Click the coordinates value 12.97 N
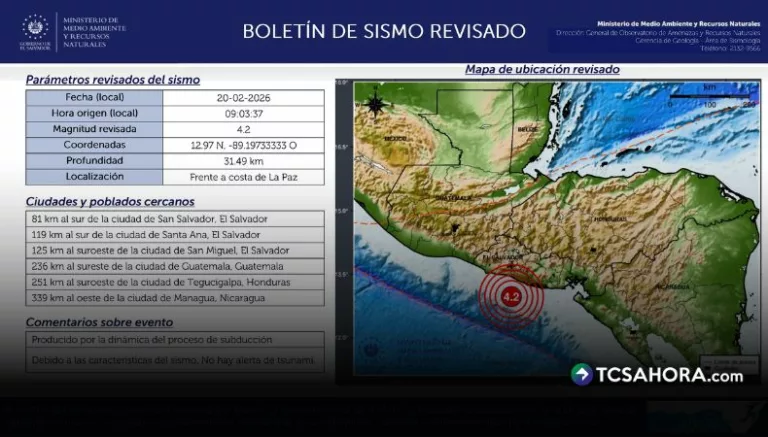Image resolution: width=768 pixels, height=437 pixels. [x=244, y=145]
